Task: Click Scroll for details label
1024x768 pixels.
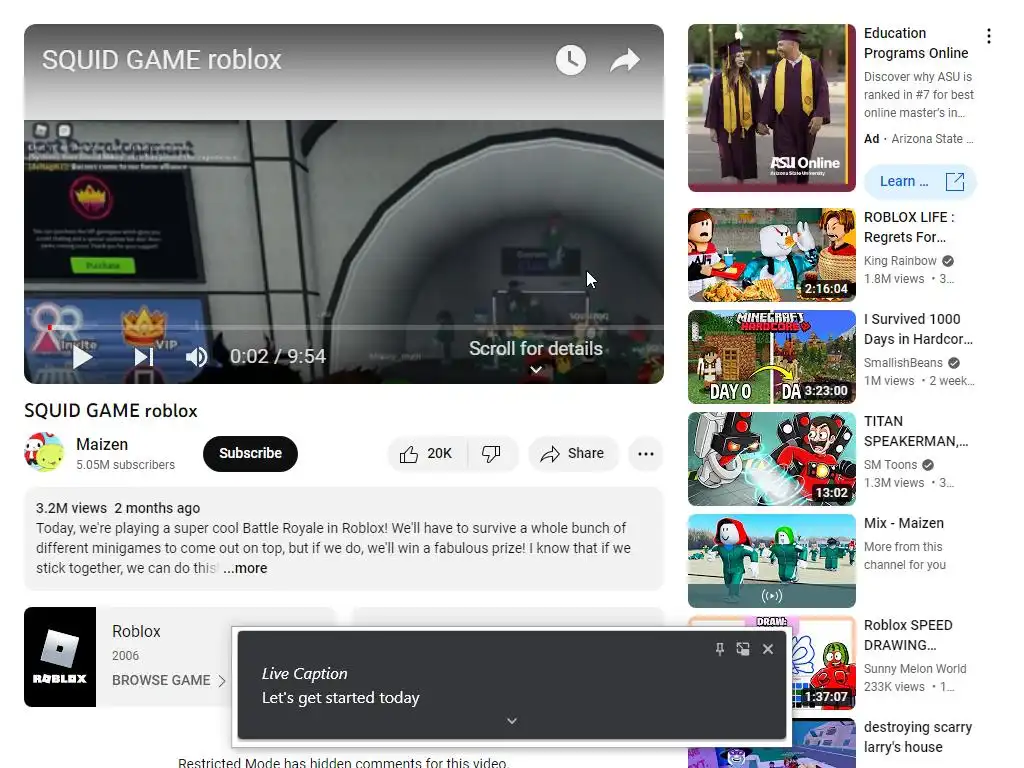Action: click(x=536, y=349)
